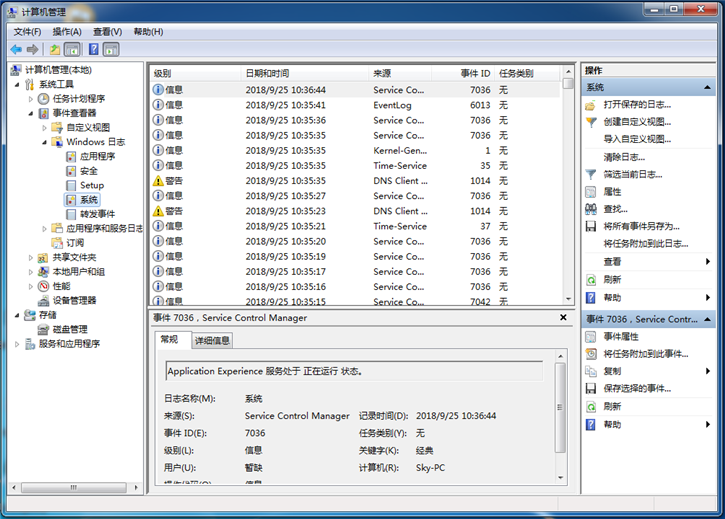The height and width of the screenshot is (519, 725).
Task: Expand the 服务和应用程序 tree node
Action: point(17,344)
